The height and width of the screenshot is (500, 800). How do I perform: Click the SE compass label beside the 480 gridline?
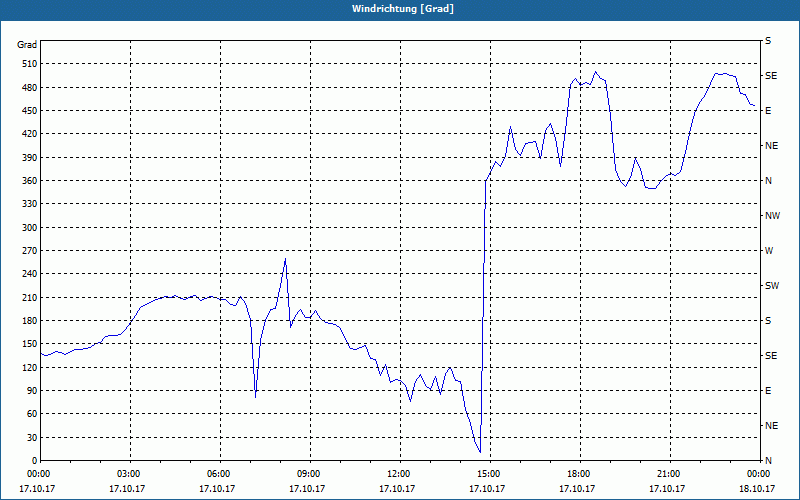[771, 76]
